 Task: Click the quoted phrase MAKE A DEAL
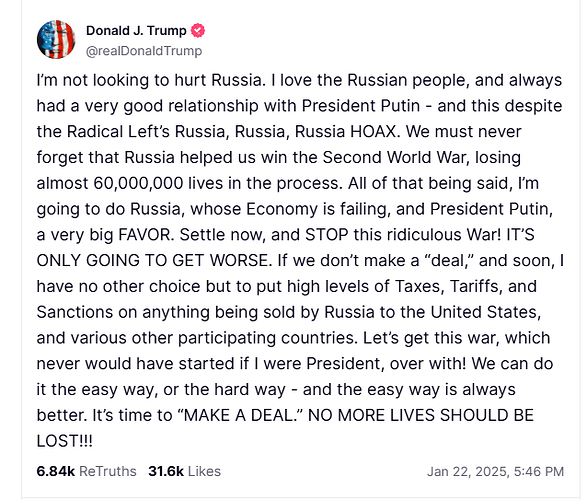pyautogui.click(x=241, y=415)
